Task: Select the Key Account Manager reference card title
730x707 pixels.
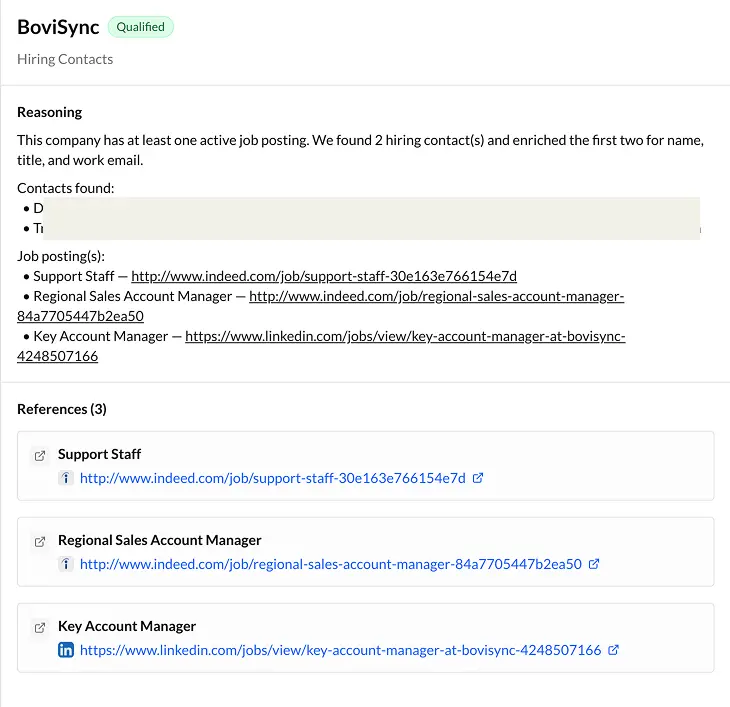Action: click(x=127, y=626)
